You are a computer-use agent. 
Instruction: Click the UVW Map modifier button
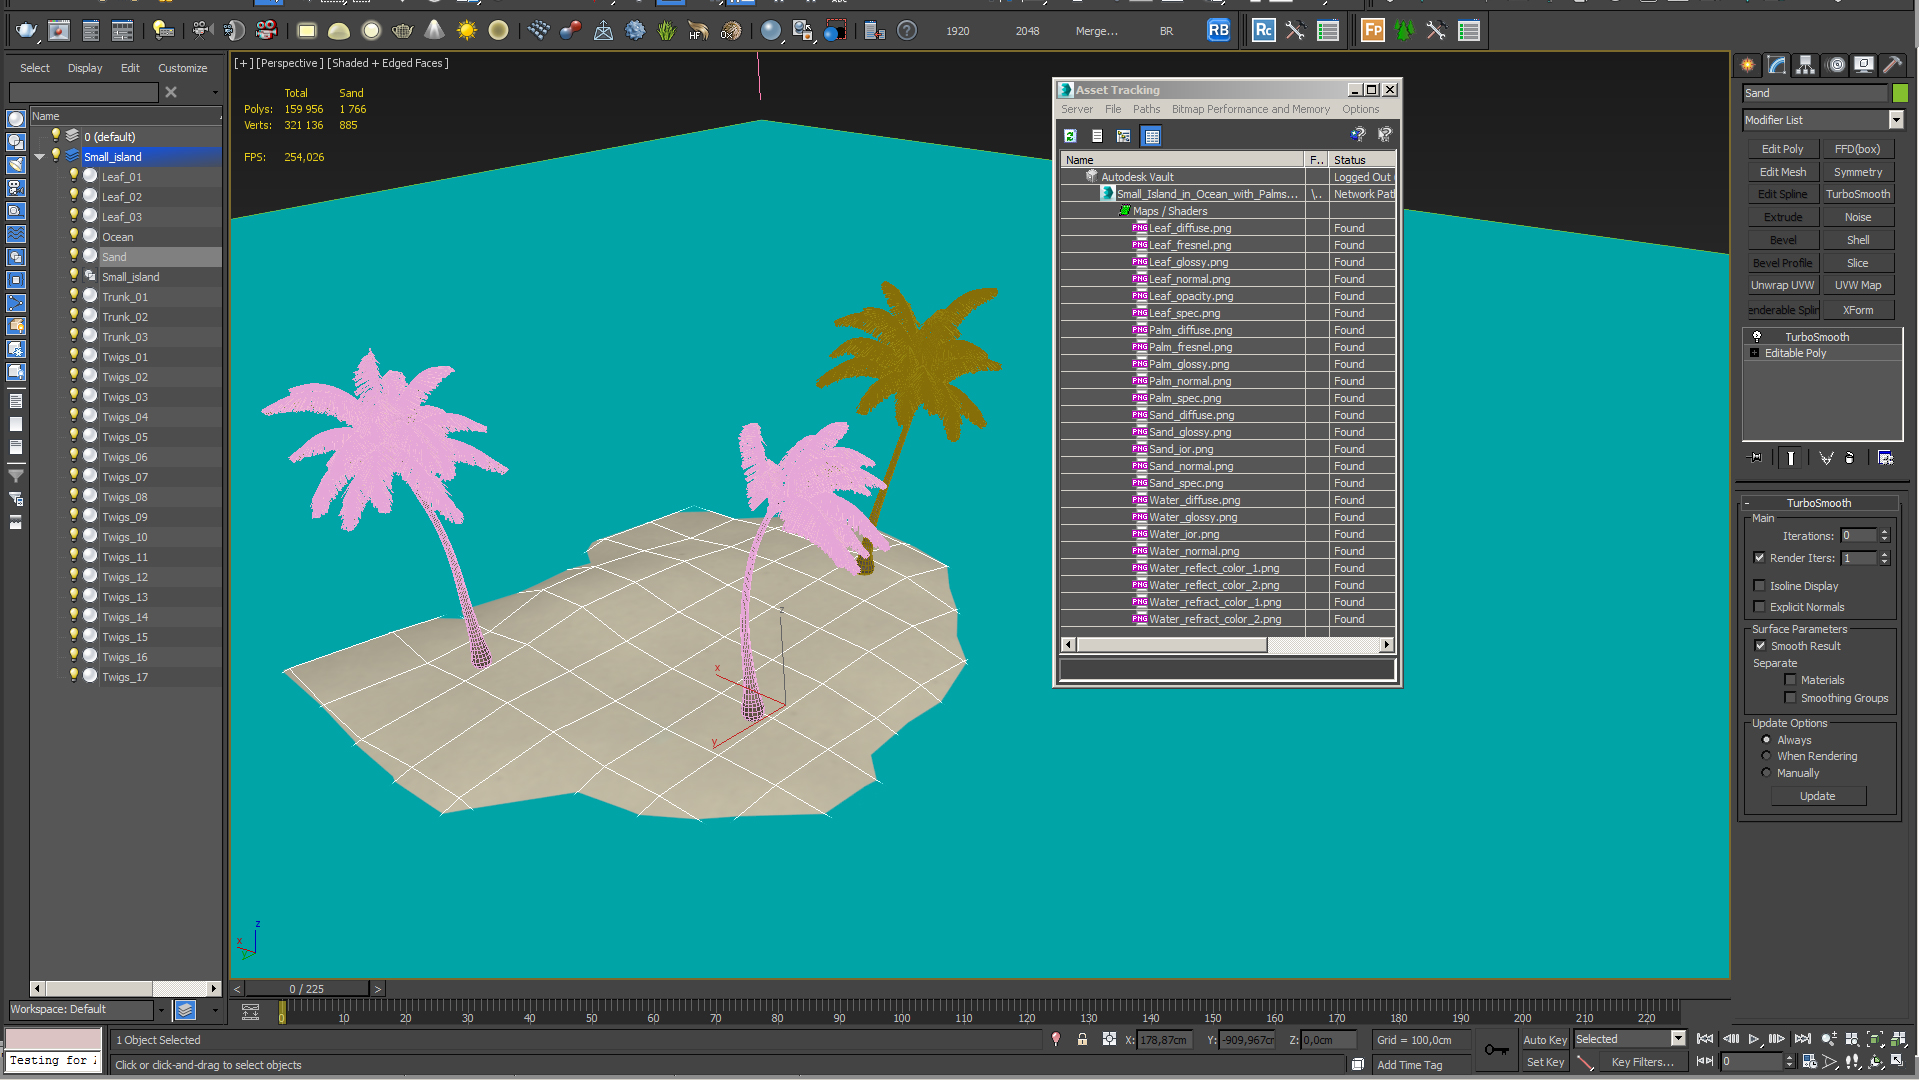[x=1858, y=285]
